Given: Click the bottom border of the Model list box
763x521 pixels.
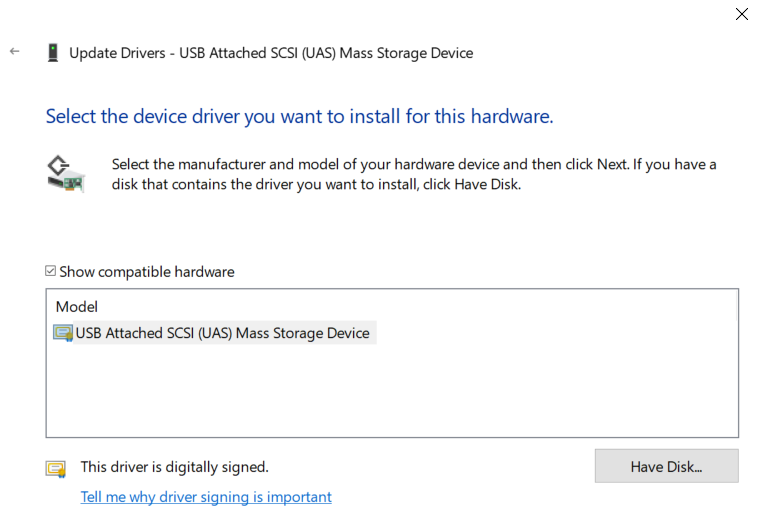Looking at the screenshot, I should click(392, 437).
